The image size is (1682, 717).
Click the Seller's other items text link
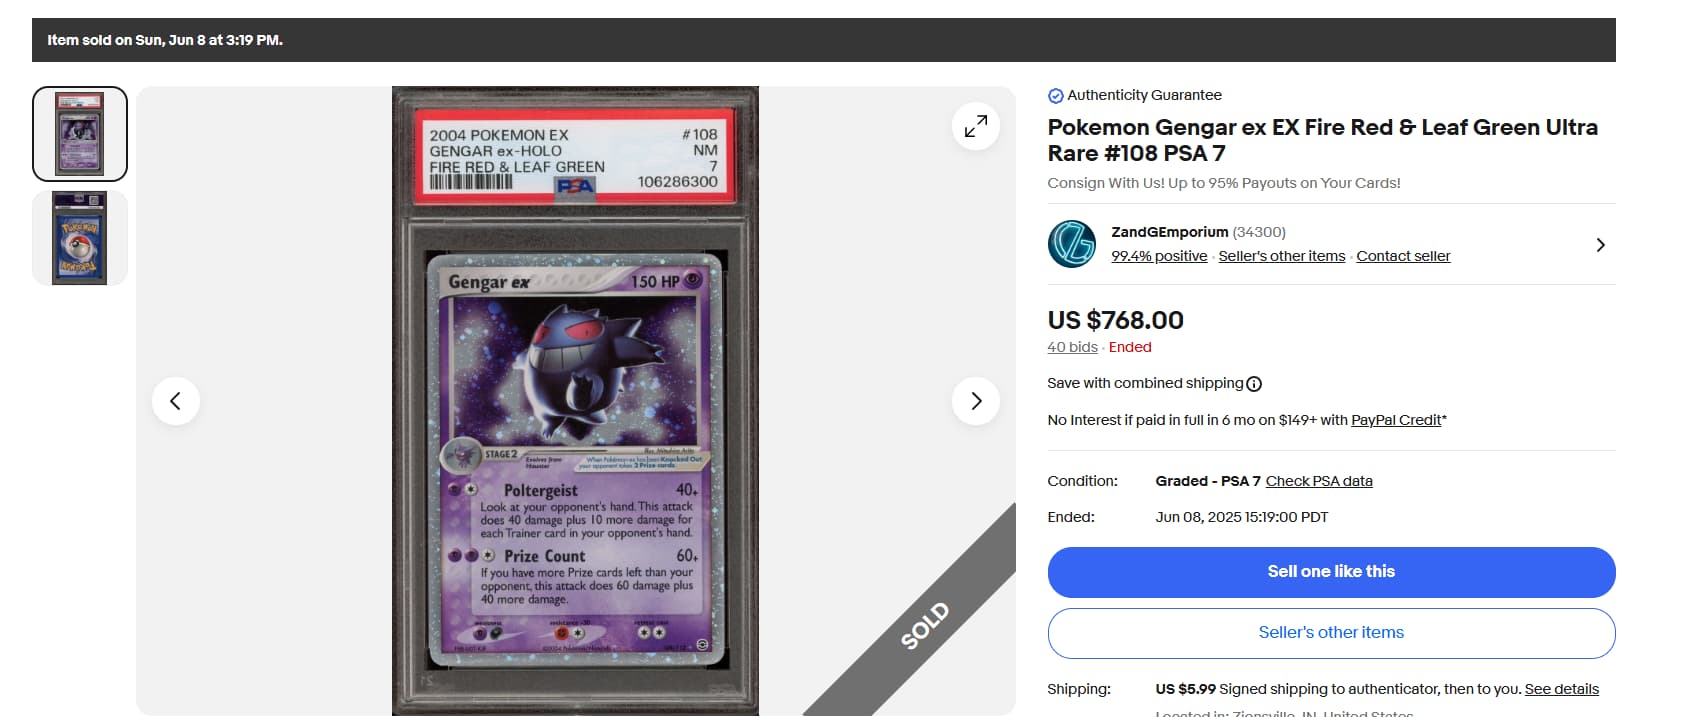[1281, 256]
